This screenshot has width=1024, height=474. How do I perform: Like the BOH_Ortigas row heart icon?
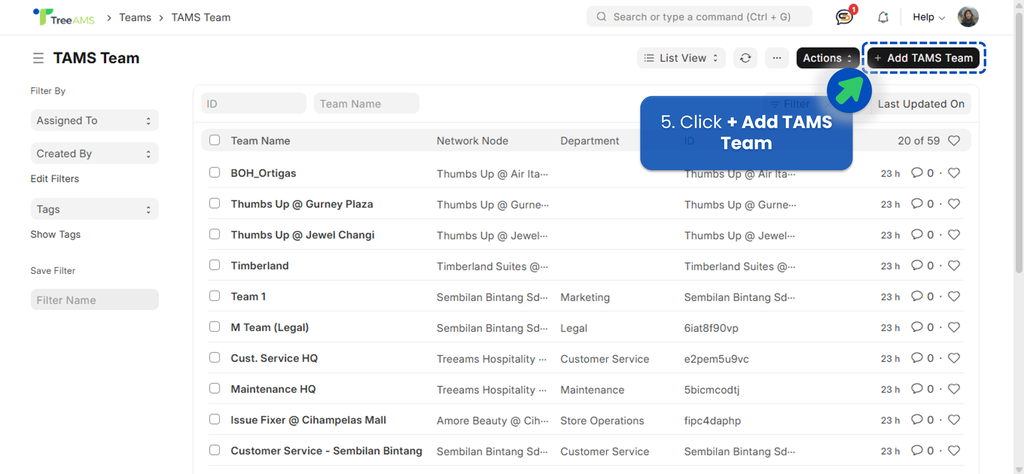point(954,173)
